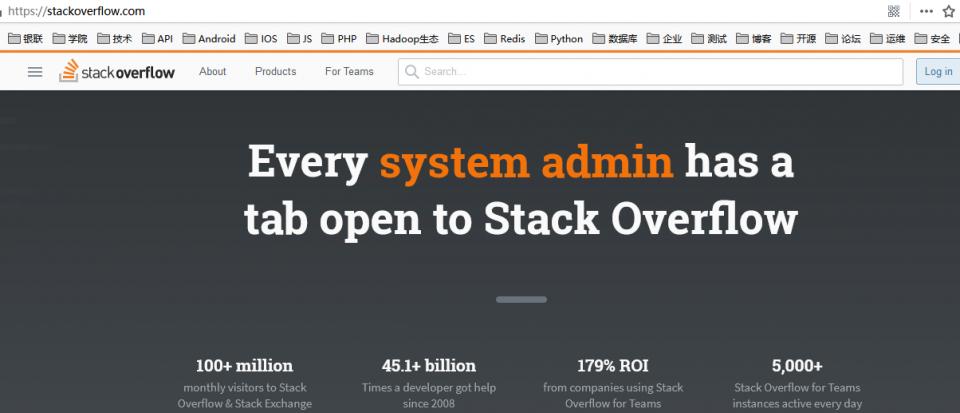Open the three-dots page actions menu
Image resolution: width=960 pixels, height=413 pixels.
[926, 11]
